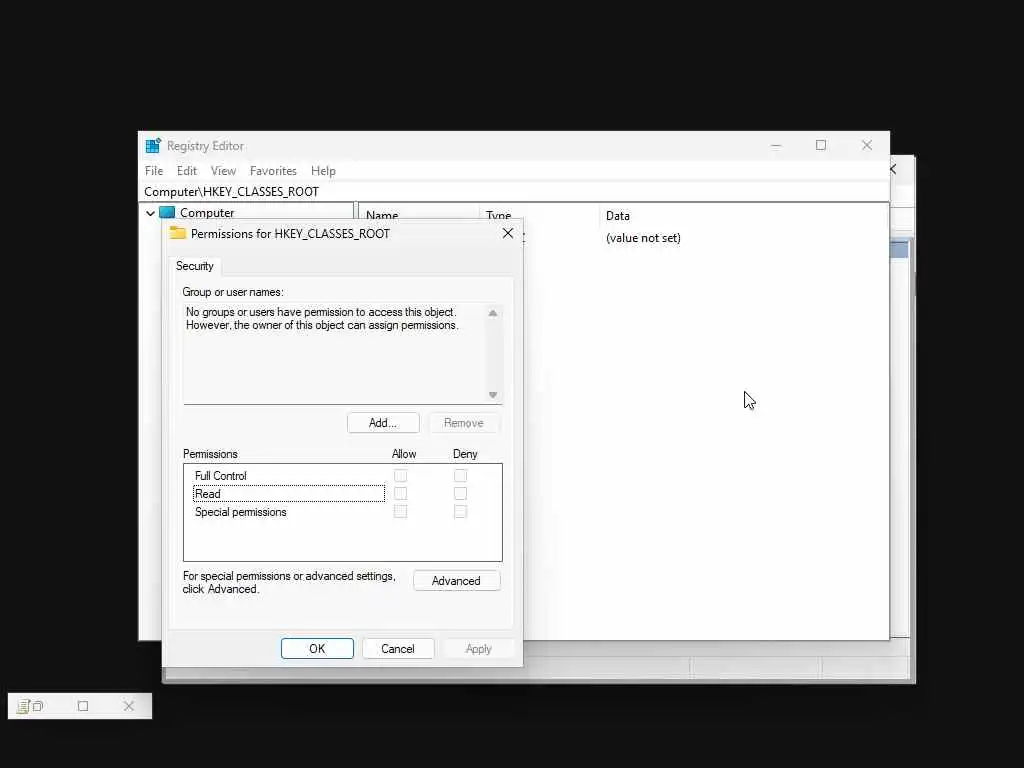Close the small bottom-left window

coord(129,706)
